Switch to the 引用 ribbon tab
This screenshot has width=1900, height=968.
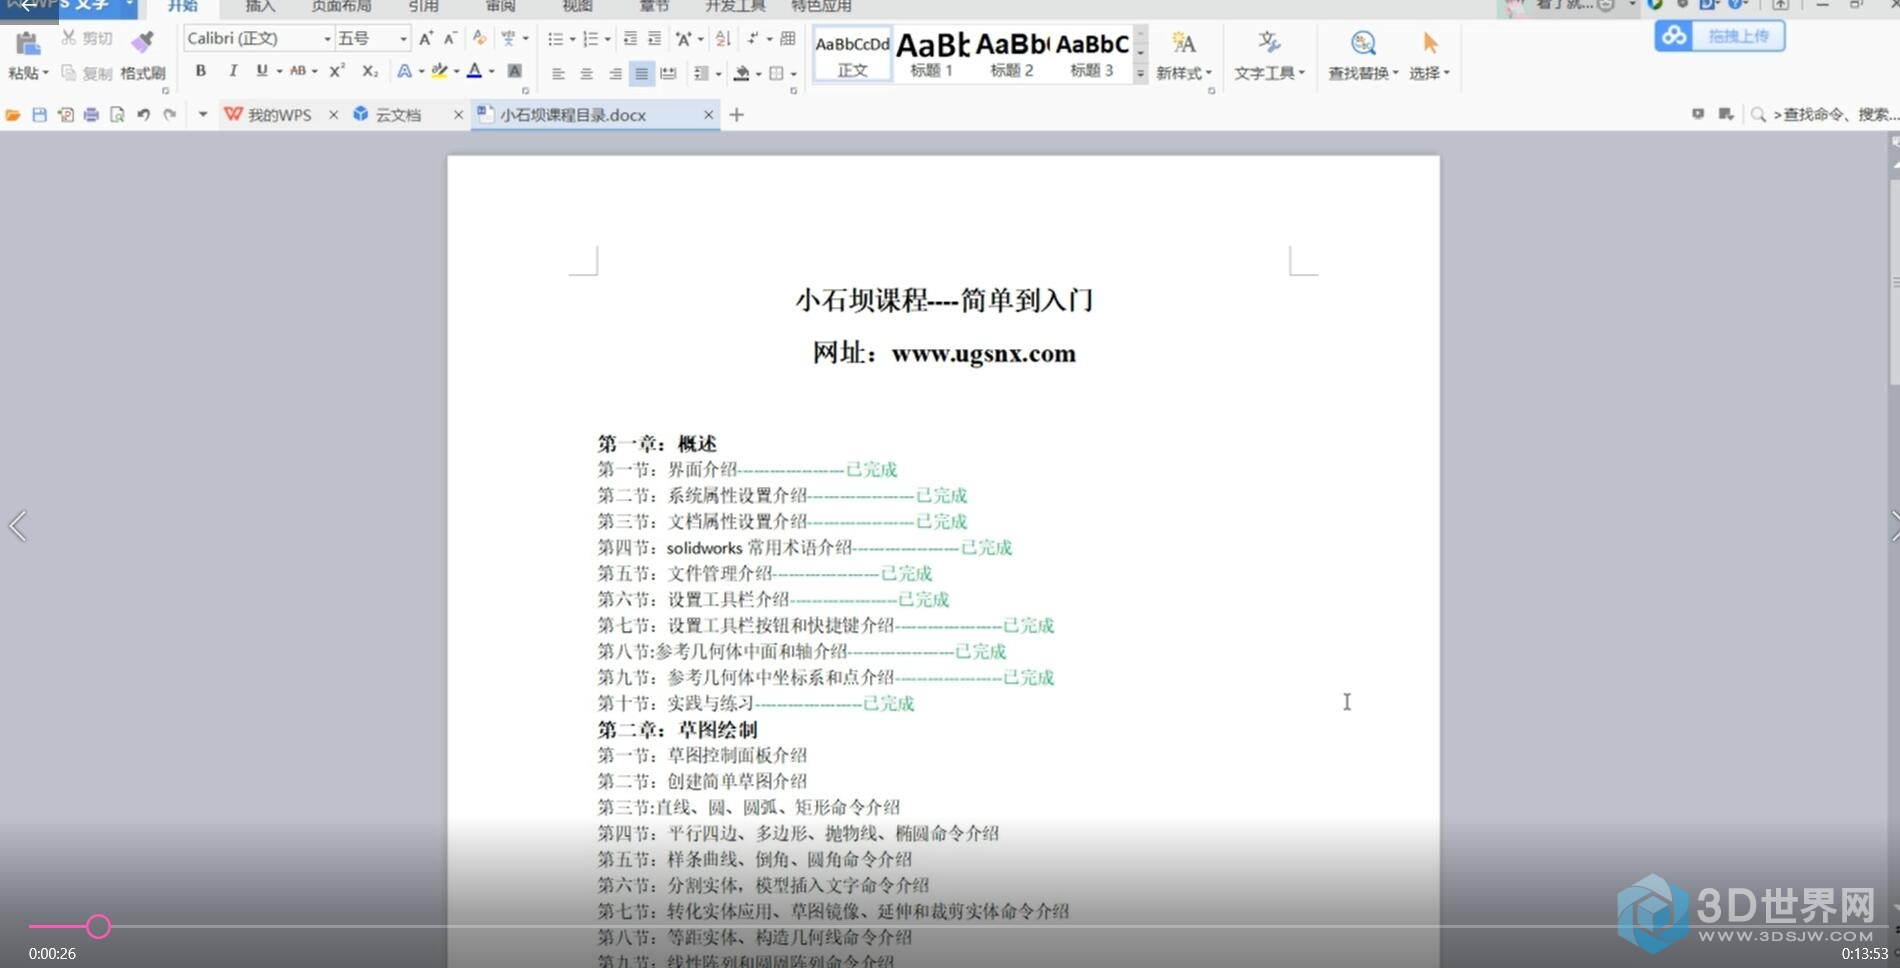423,6
